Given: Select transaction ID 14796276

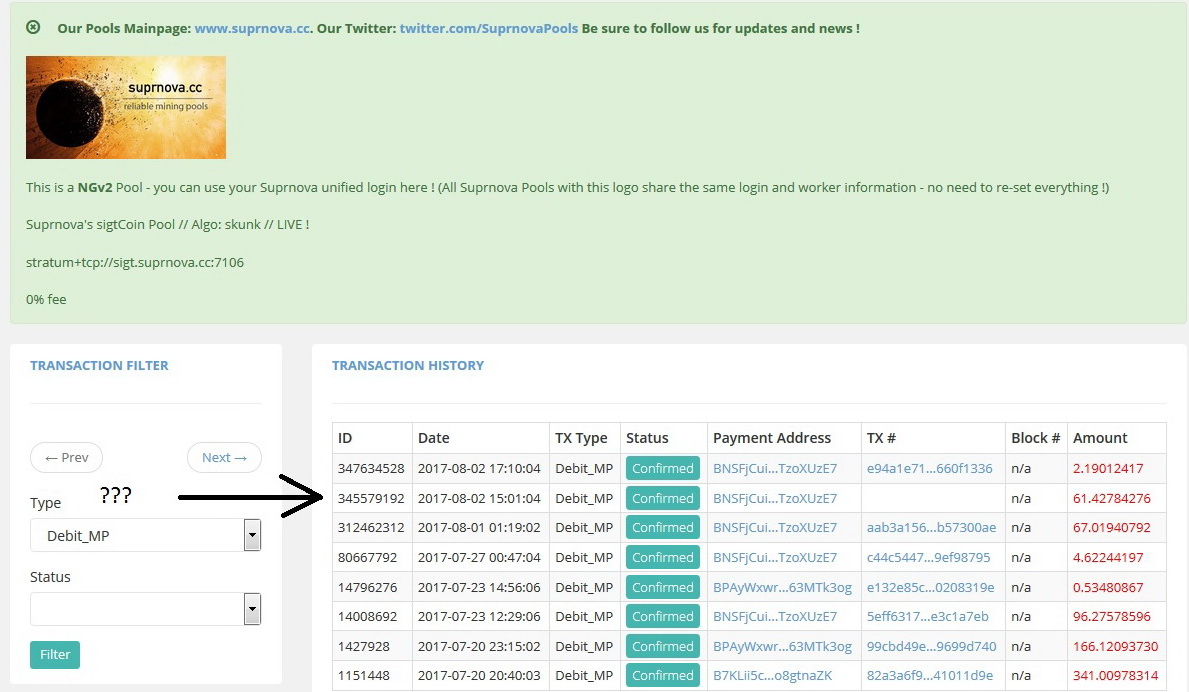Looking at the screenshot, I should pyautogui.click(x=367, y=587).
